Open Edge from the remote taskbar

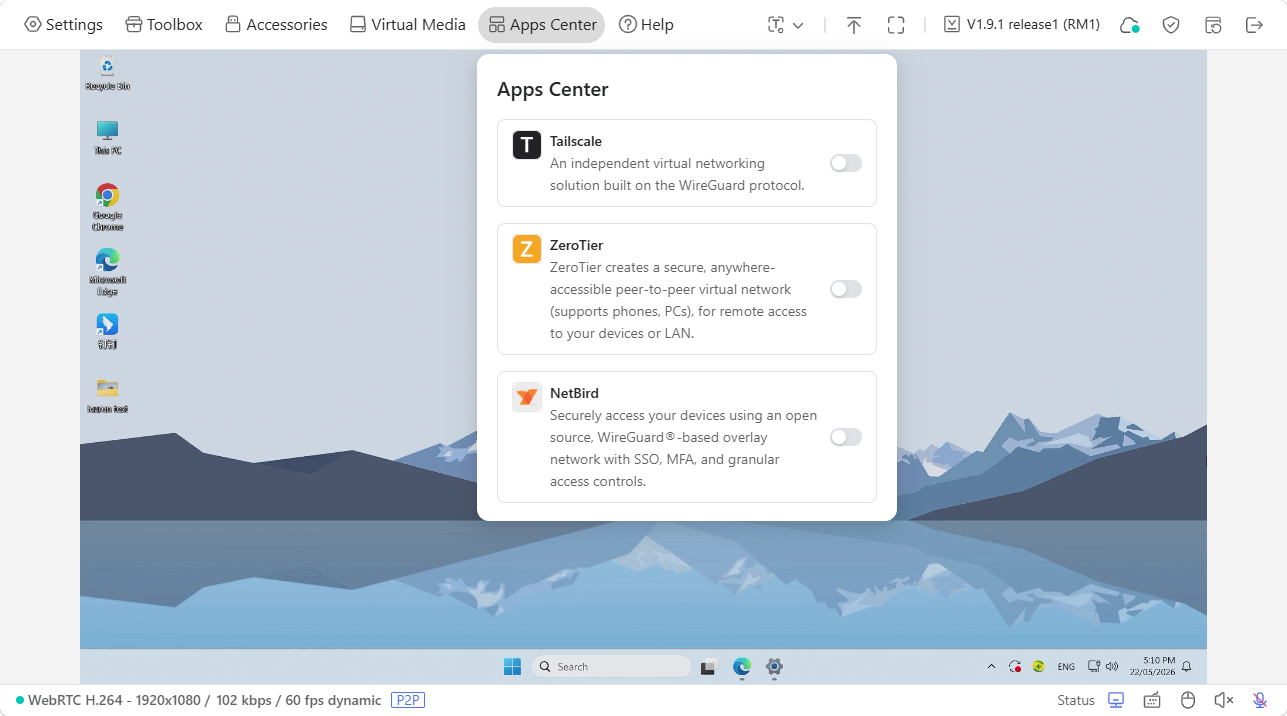(x=741, y=667)
